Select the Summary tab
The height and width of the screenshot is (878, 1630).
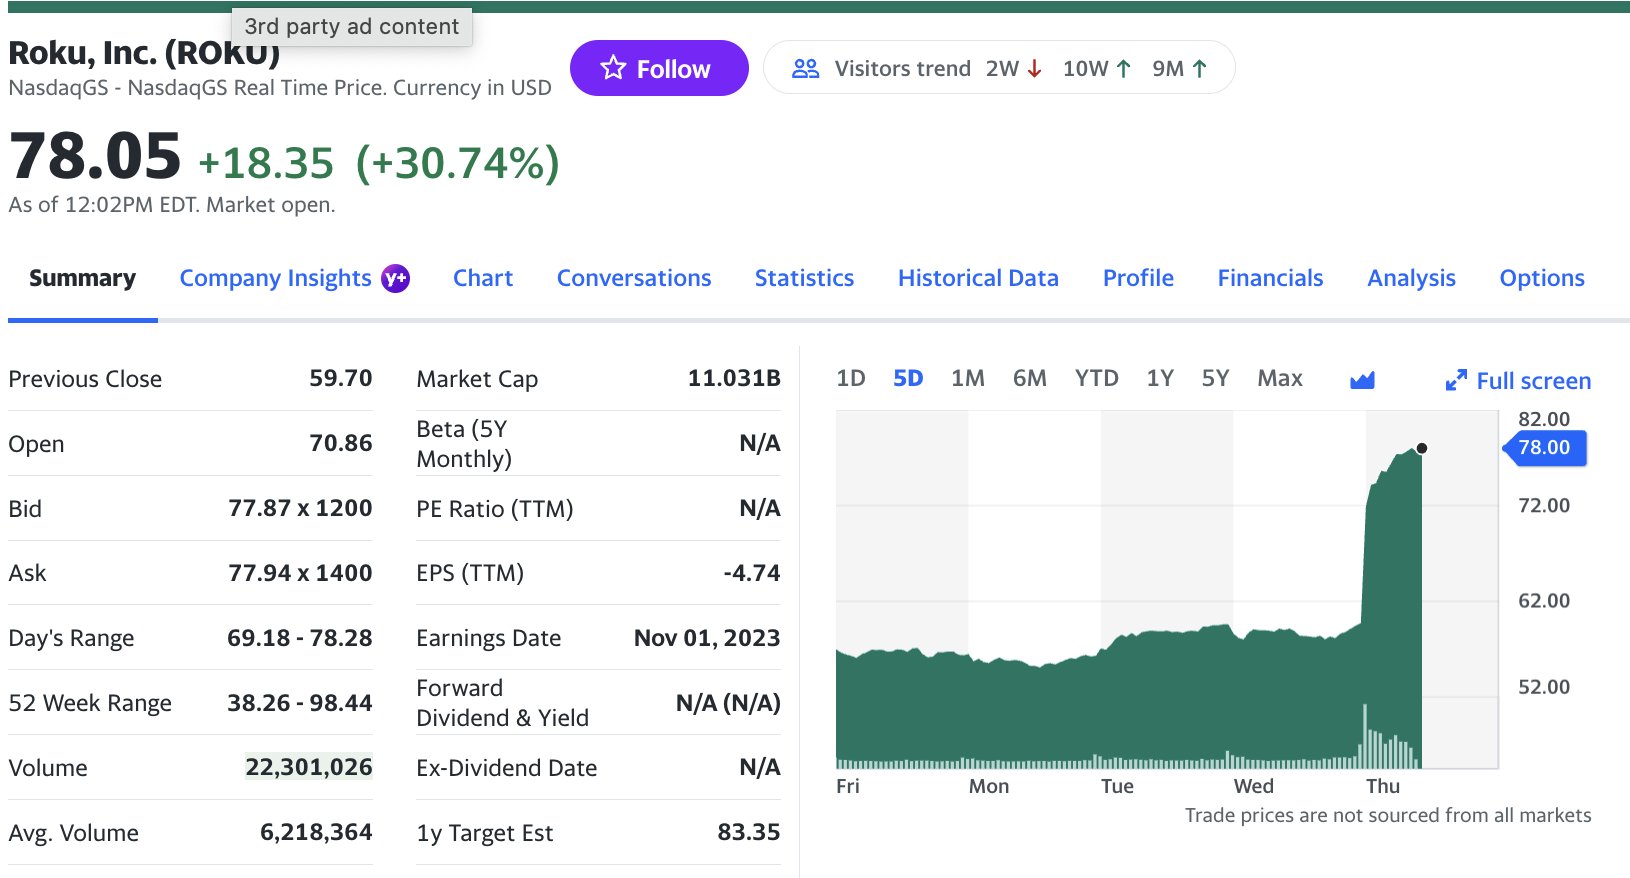(x=82, y=278)
